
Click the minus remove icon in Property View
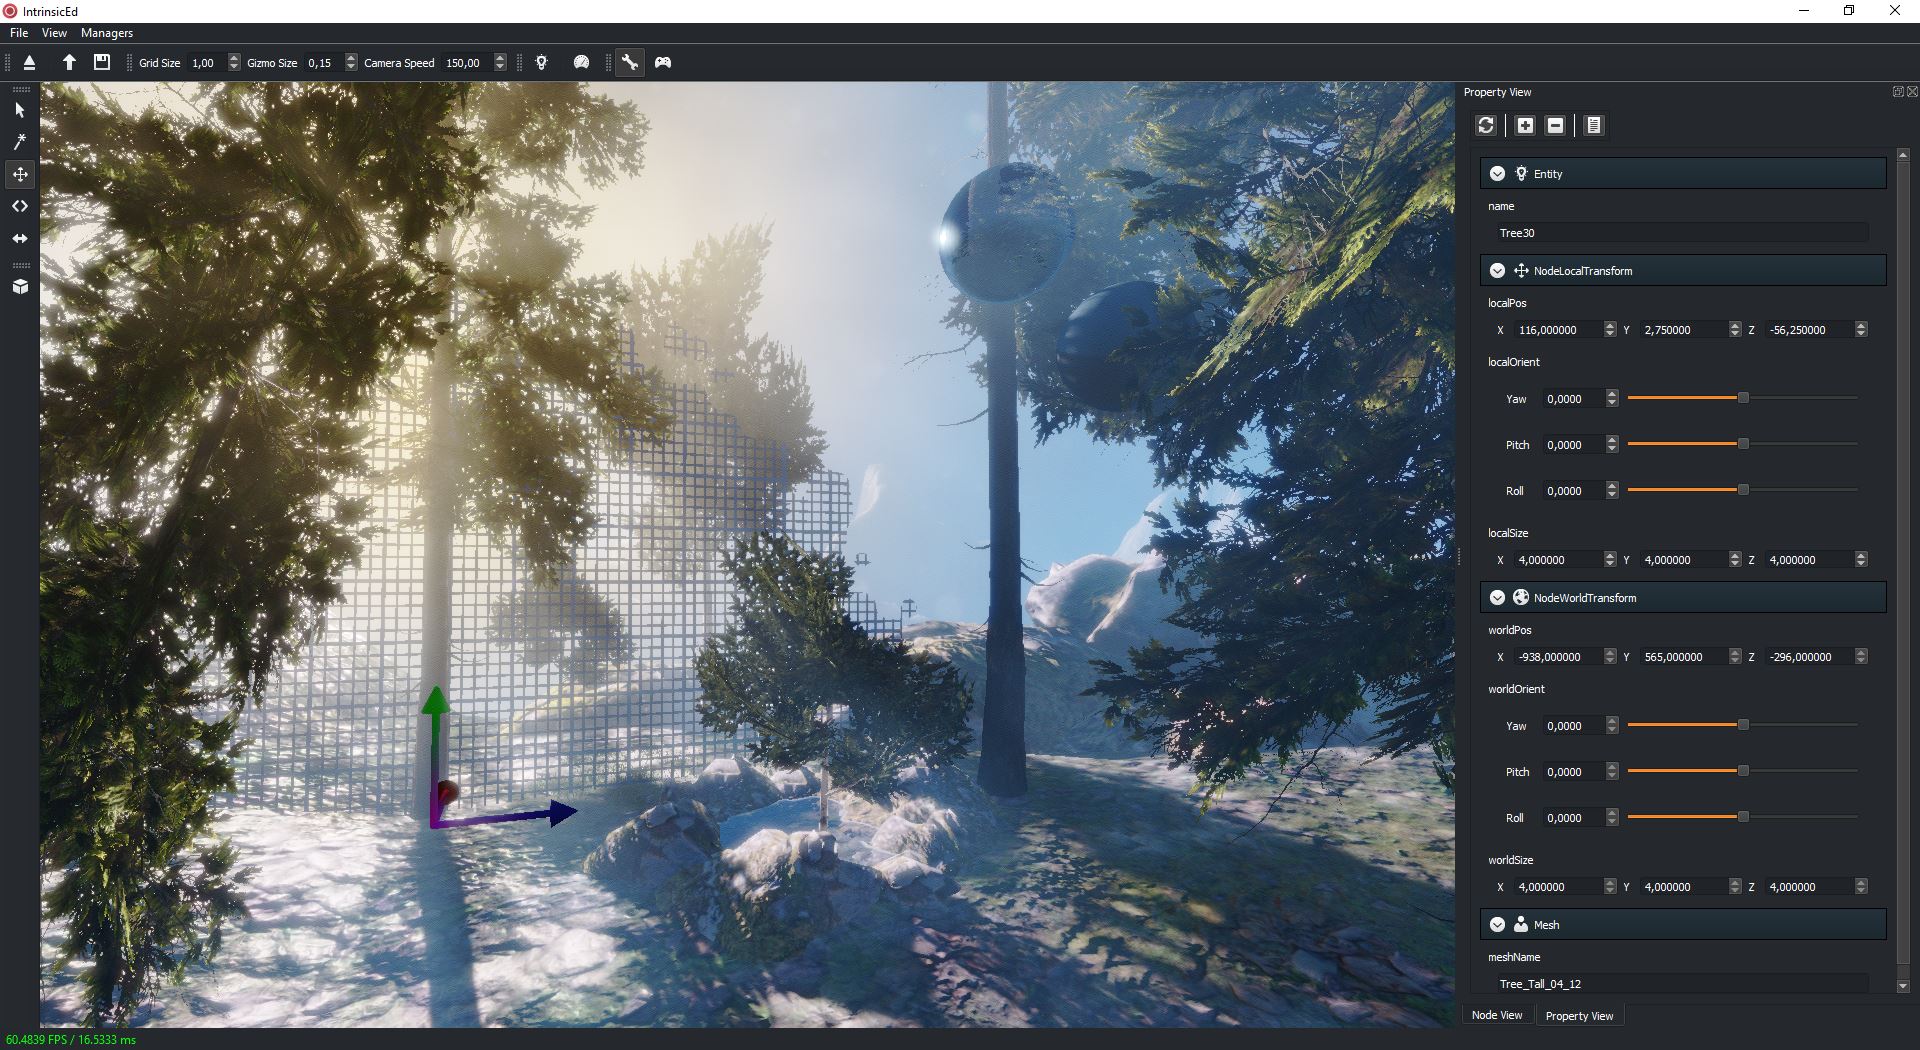click(x=1555, y=125)
